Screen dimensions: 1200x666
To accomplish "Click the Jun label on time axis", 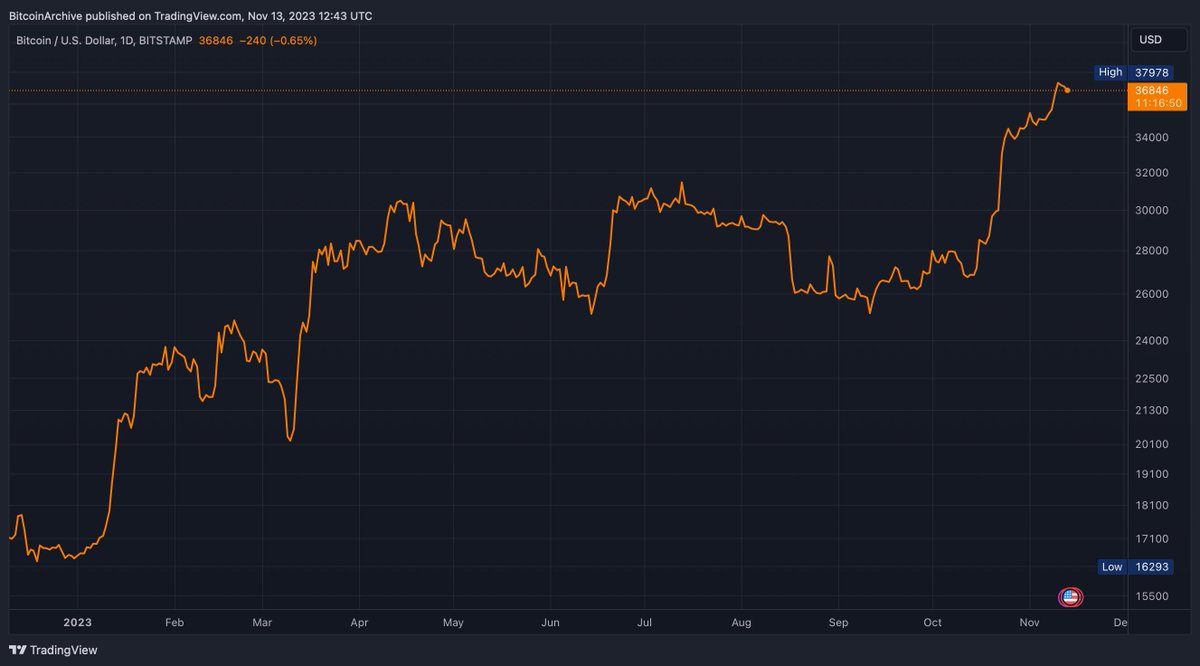I will pyautogui.click(x=550, y=622).
